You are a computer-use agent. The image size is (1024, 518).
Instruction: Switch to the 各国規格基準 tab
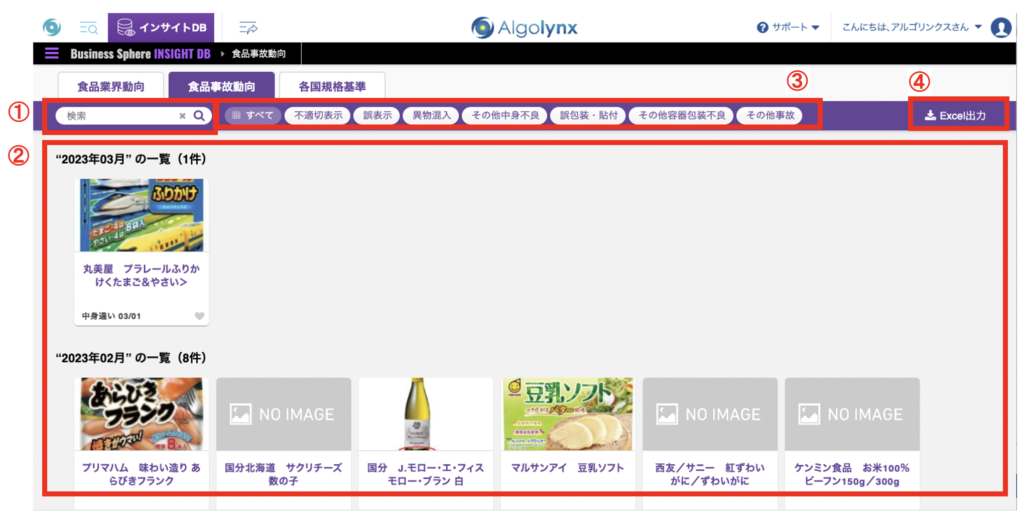coord(331,86)
